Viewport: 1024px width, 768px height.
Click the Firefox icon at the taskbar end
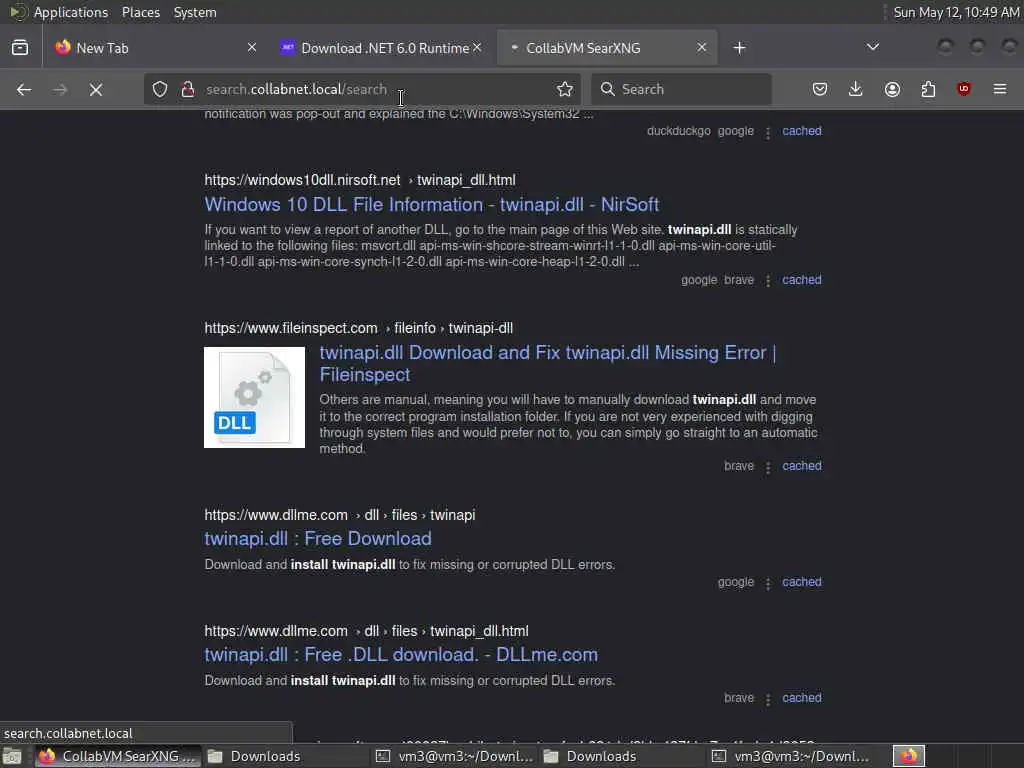[909, 756]
